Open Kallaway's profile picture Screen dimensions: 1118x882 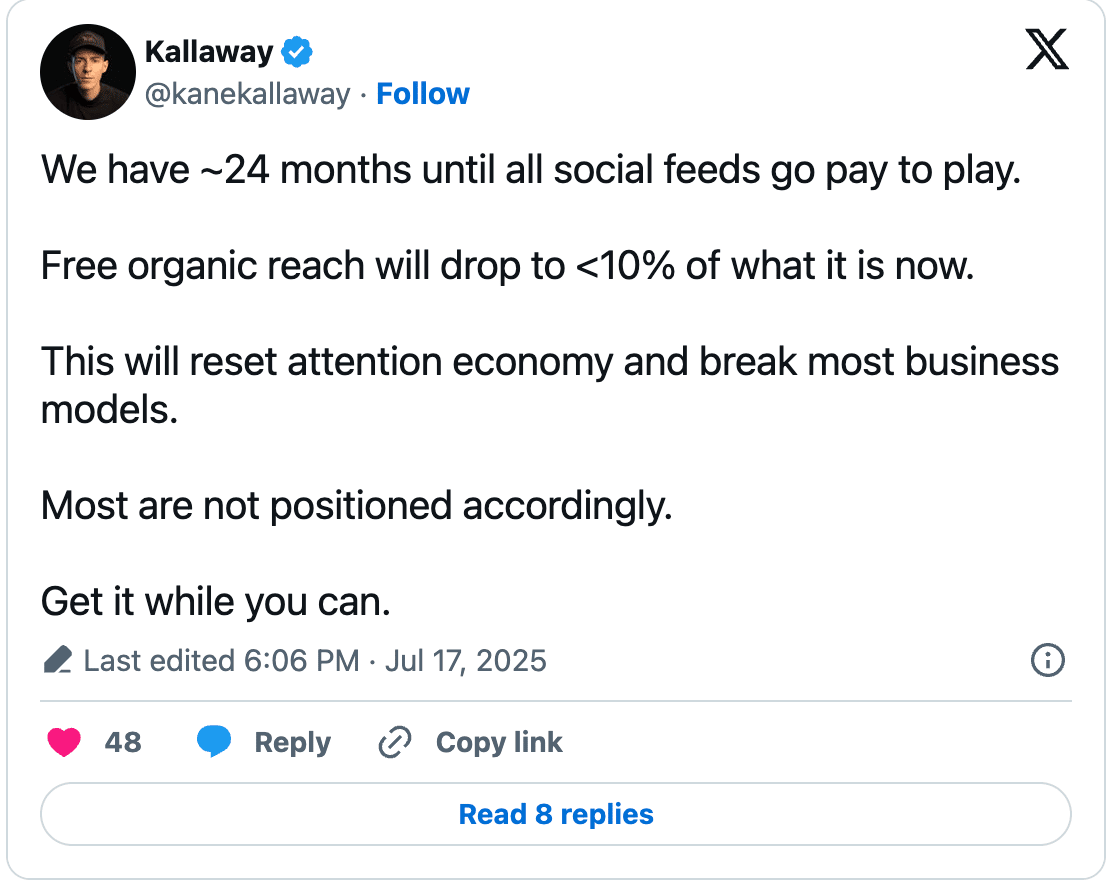[x=88, y=72]
